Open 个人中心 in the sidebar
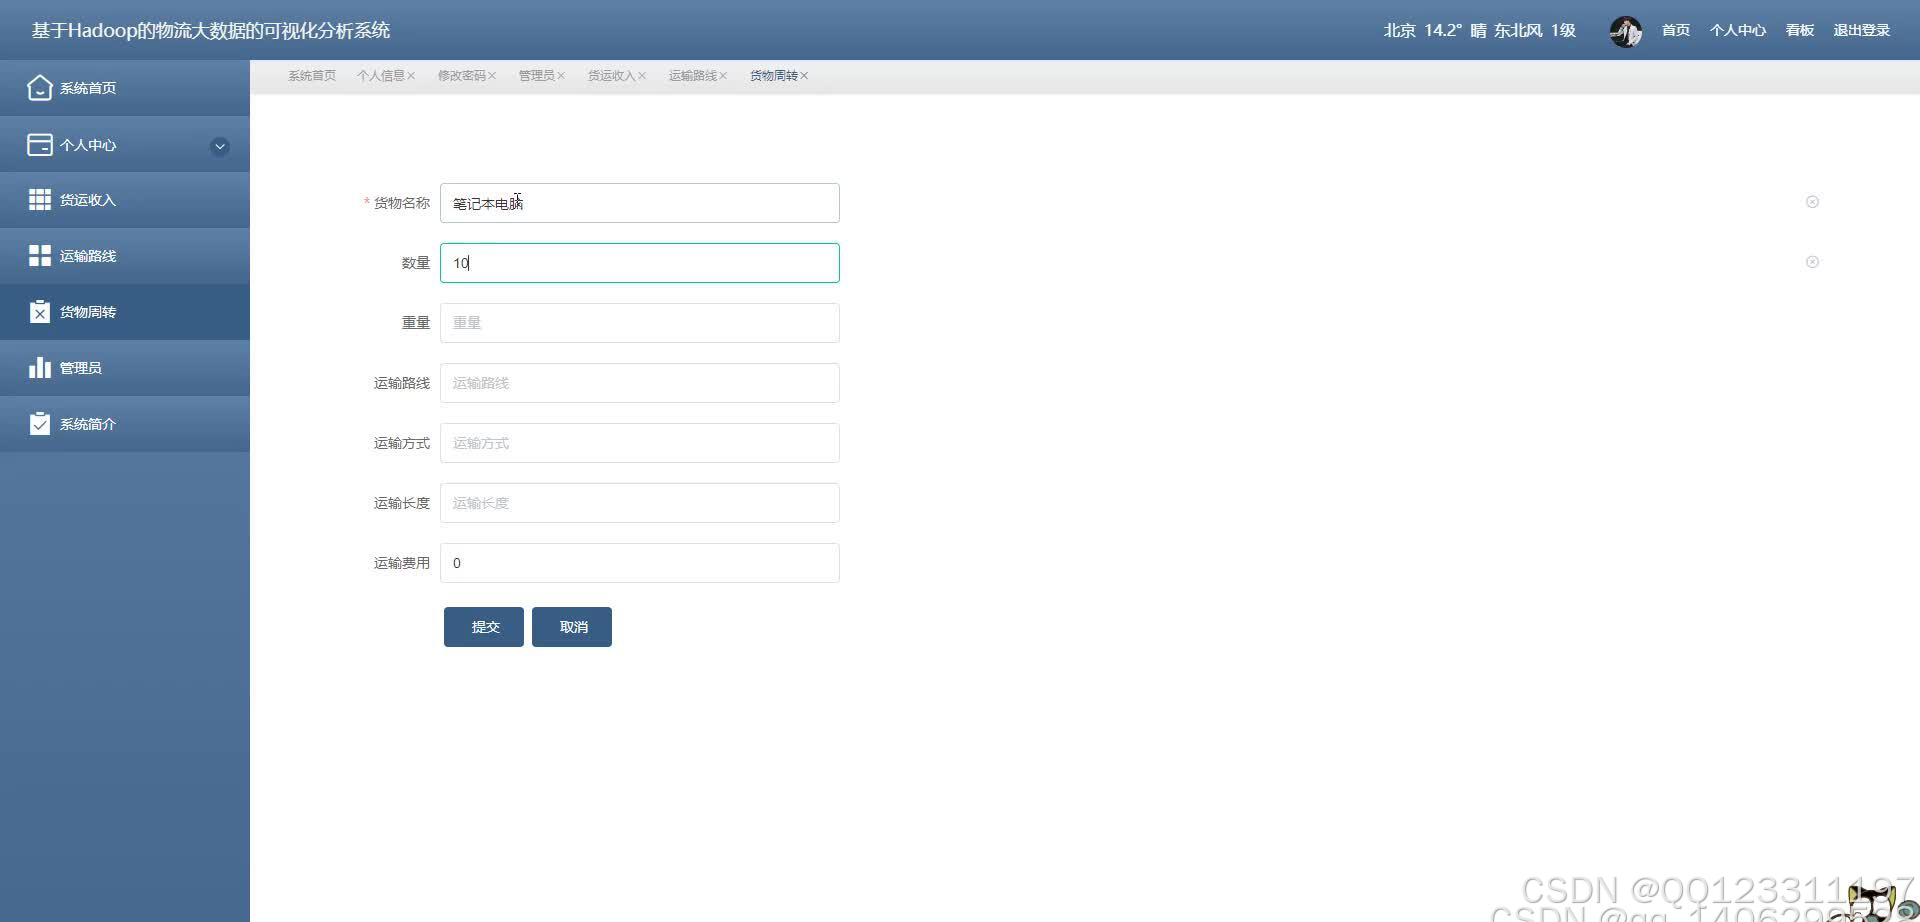Screen dimensions: 1920x922 [125, 145]
